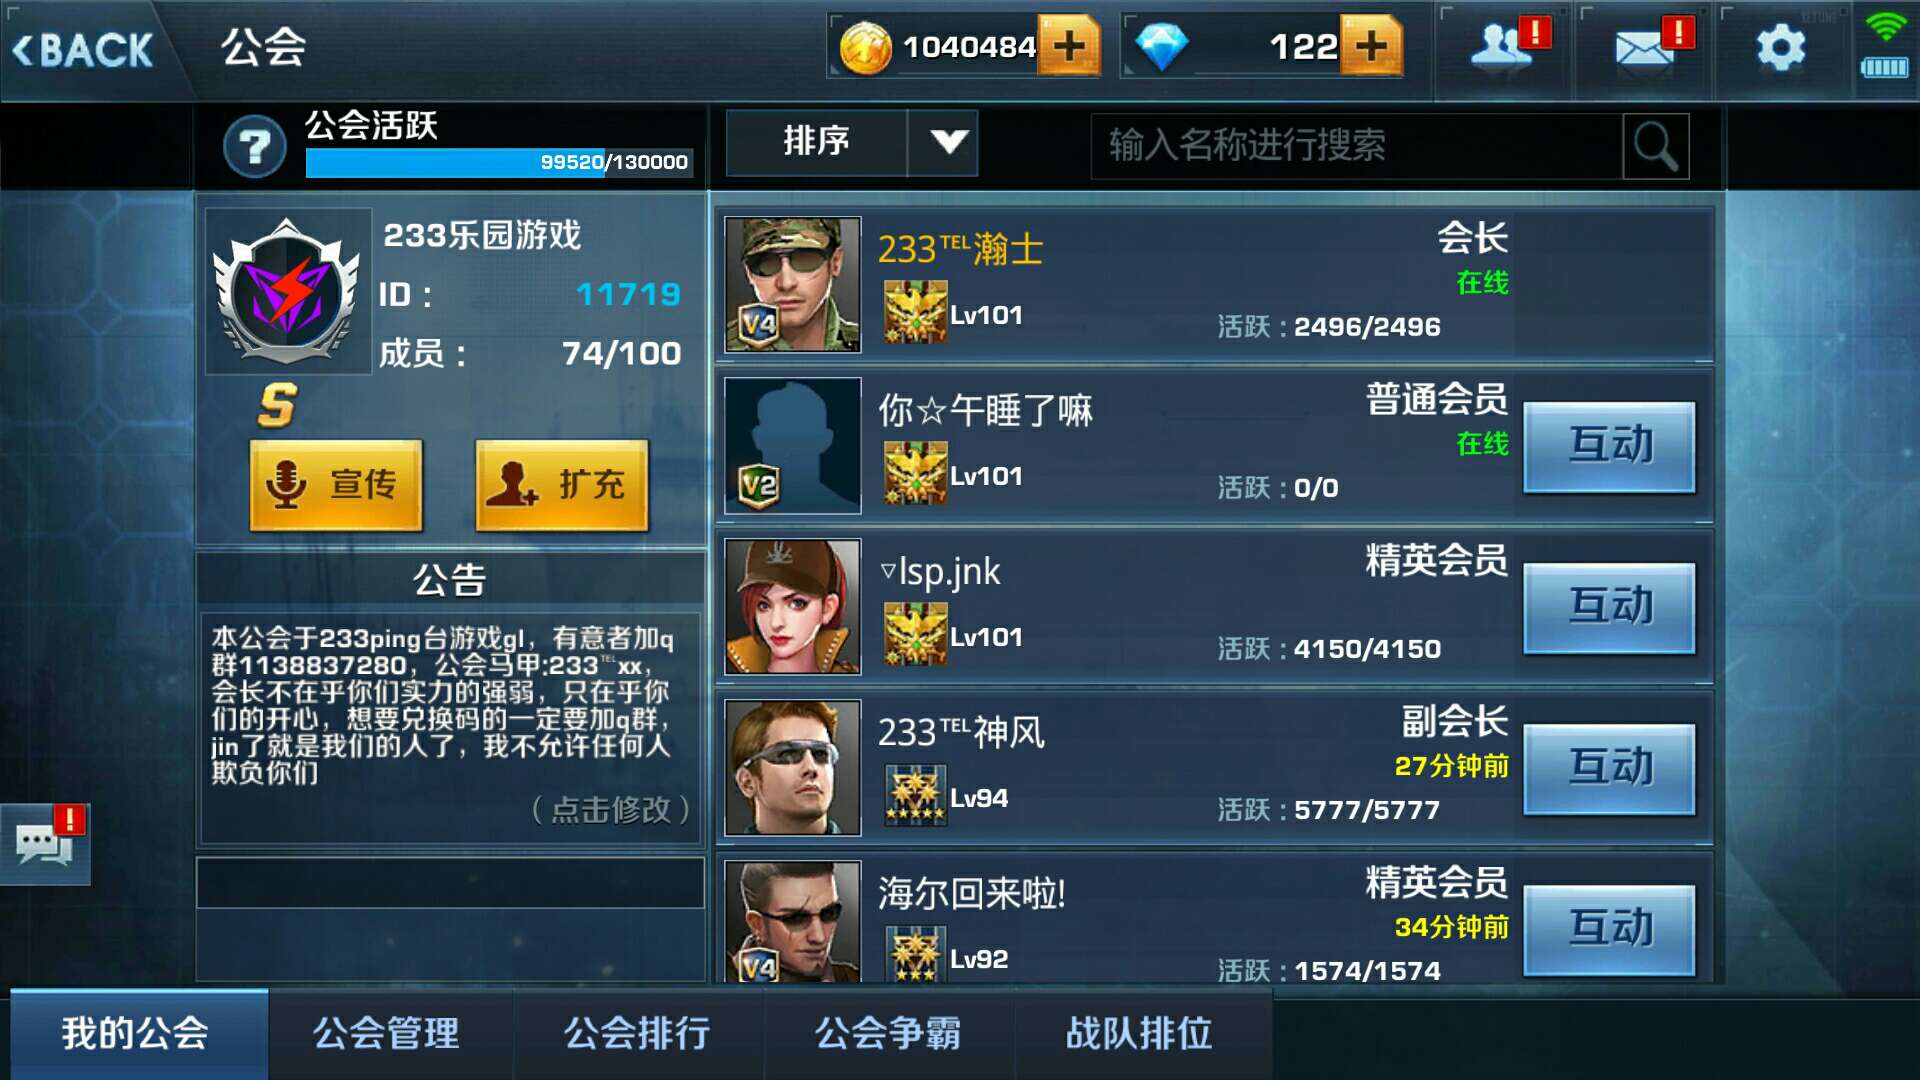This screenshot has width=1920, height=1080.
Task: Click the guild activity progress bar
Action: [499, 162]
